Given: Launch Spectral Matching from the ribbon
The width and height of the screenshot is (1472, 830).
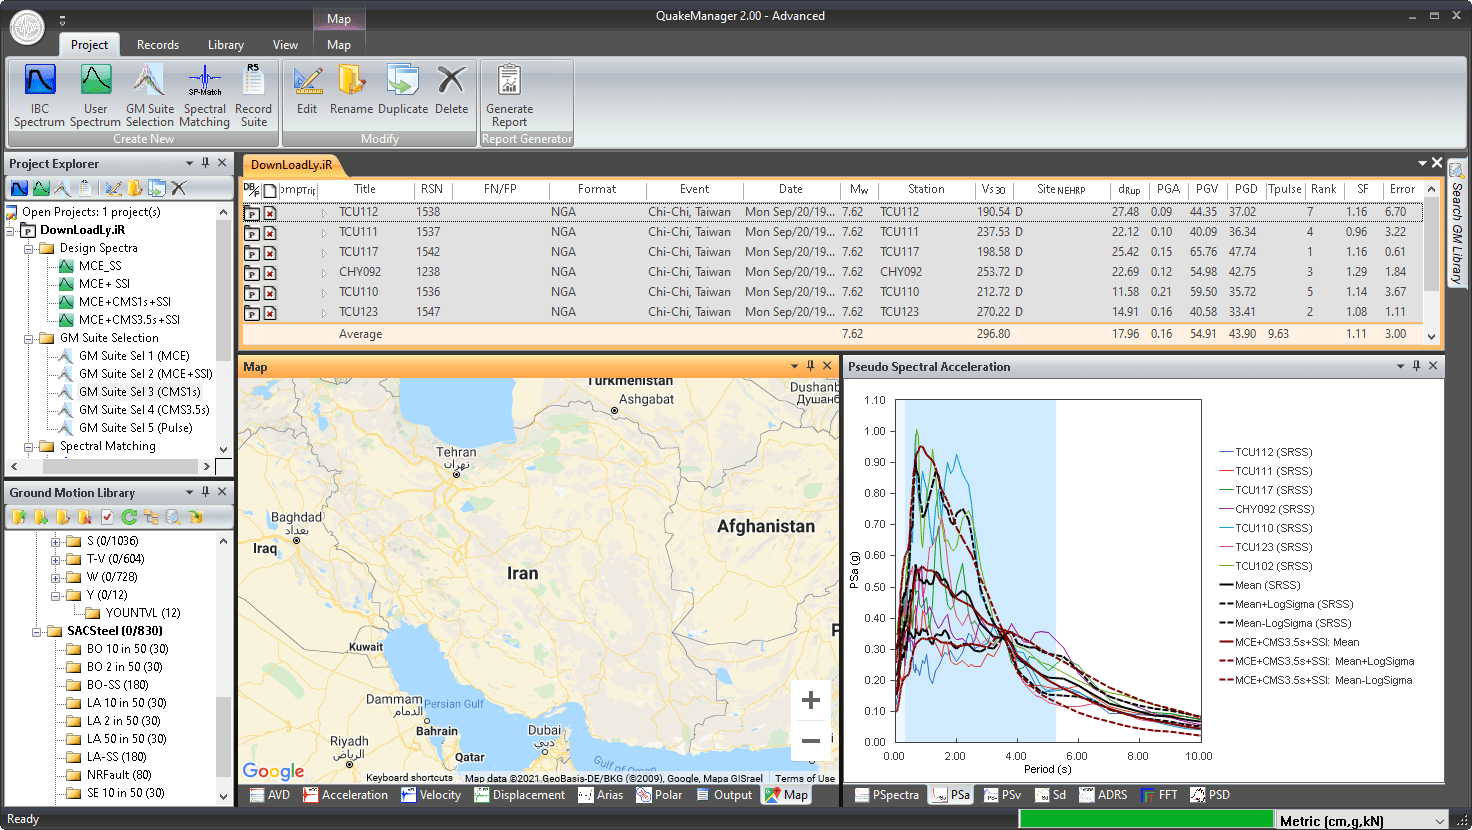Looking at the screenshot, I should pyautogui.click(x=205, y=96).
